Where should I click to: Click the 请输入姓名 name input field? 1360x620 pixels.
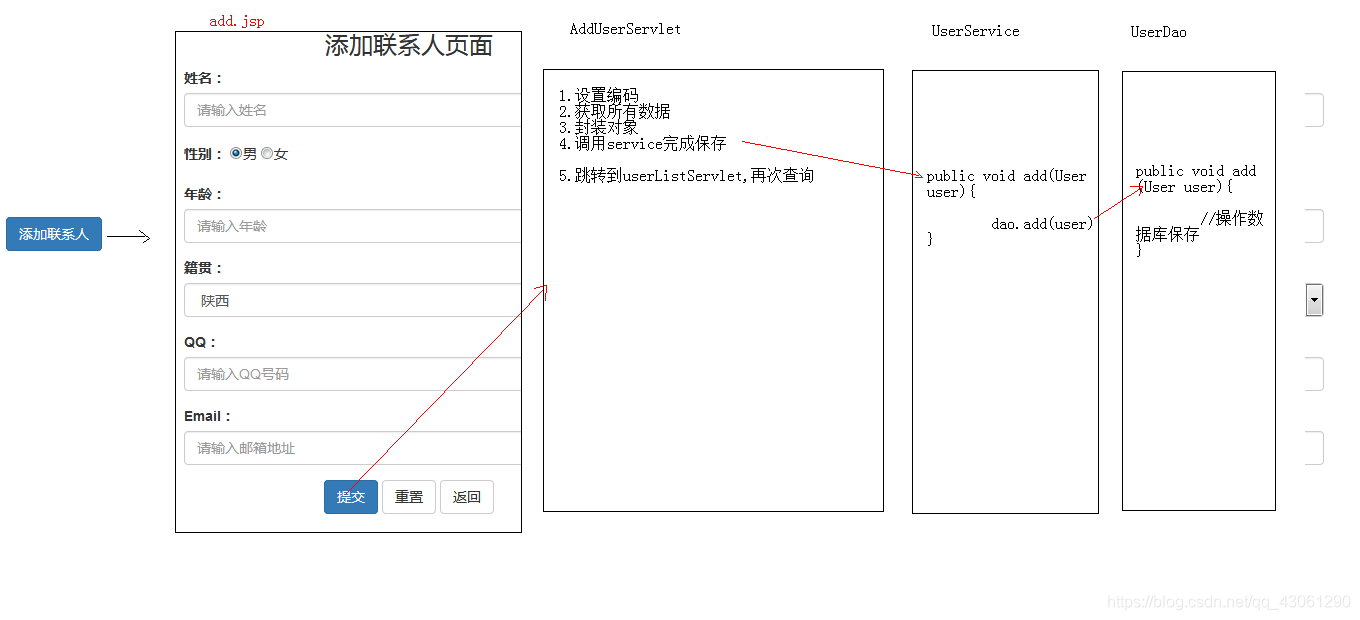[350, 110]
